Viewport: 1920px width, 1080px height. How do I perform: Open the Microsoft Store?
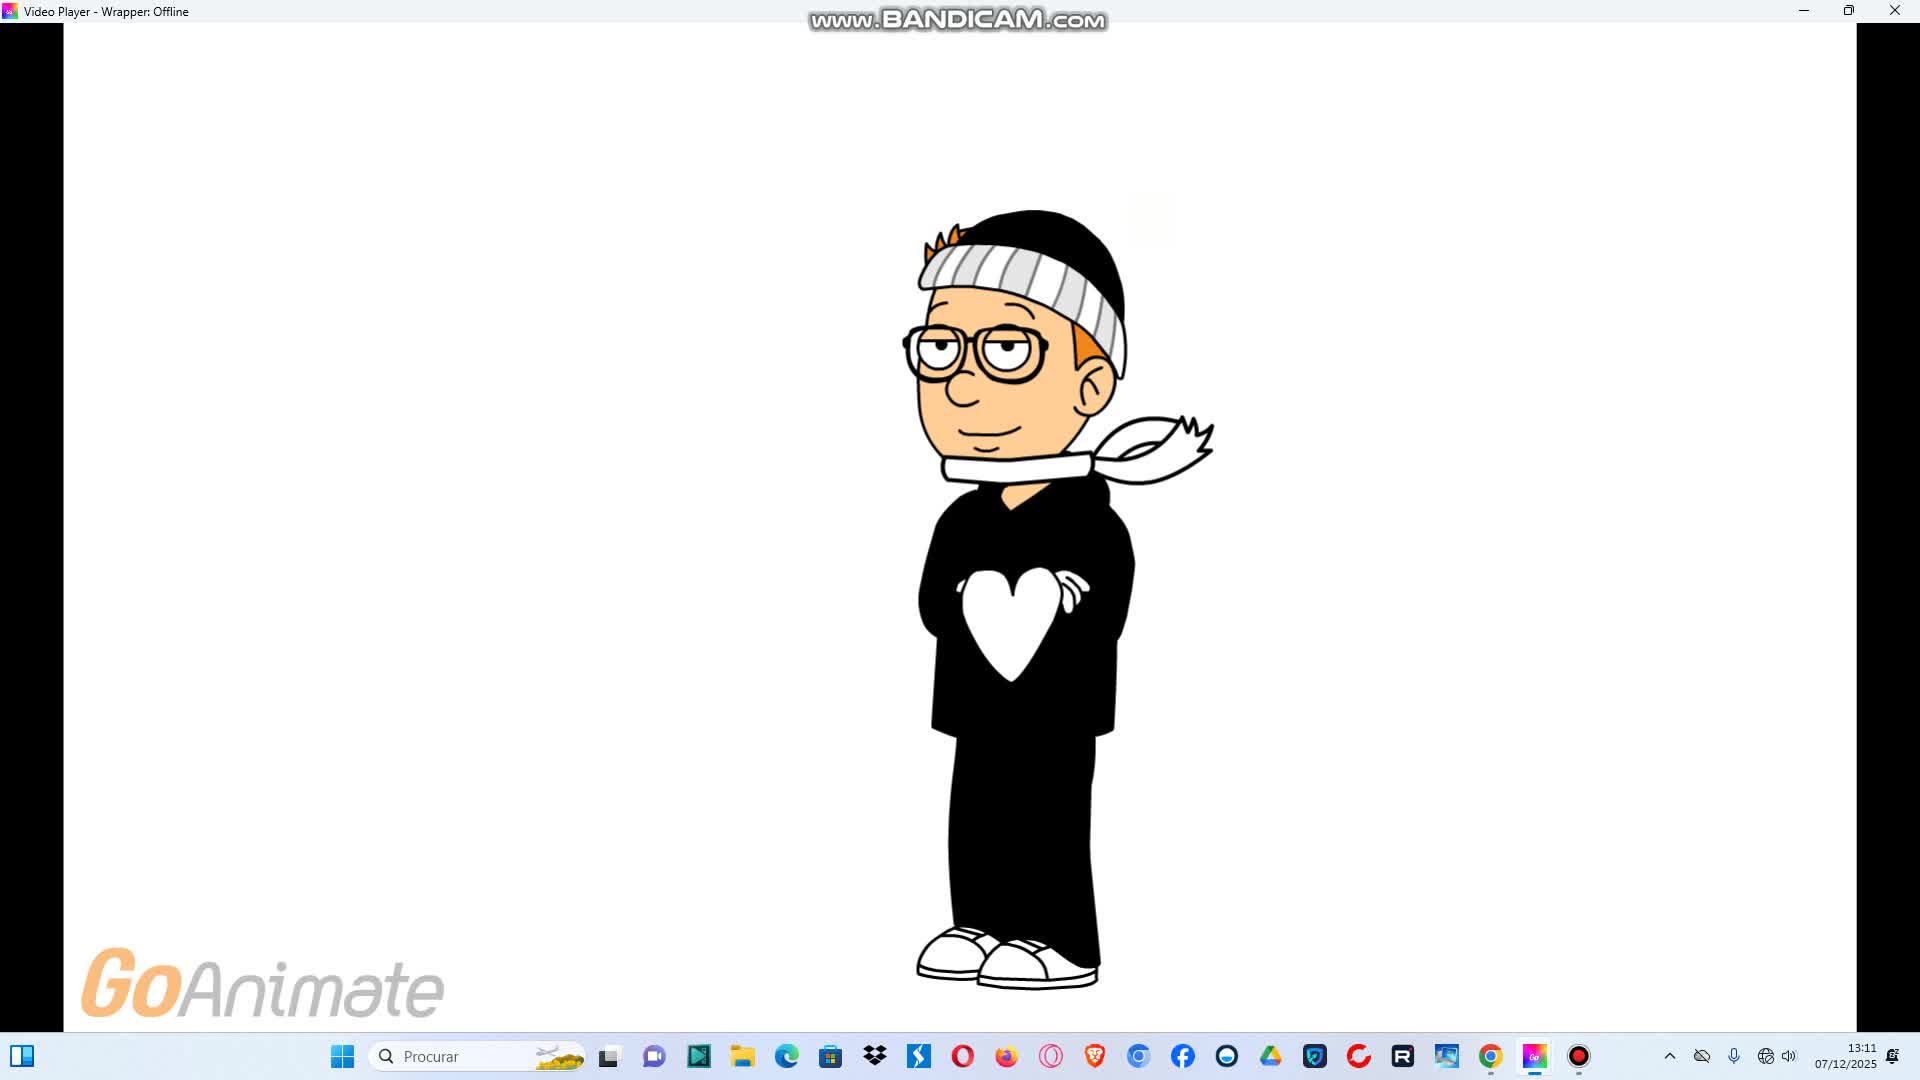pos(829,1057)
